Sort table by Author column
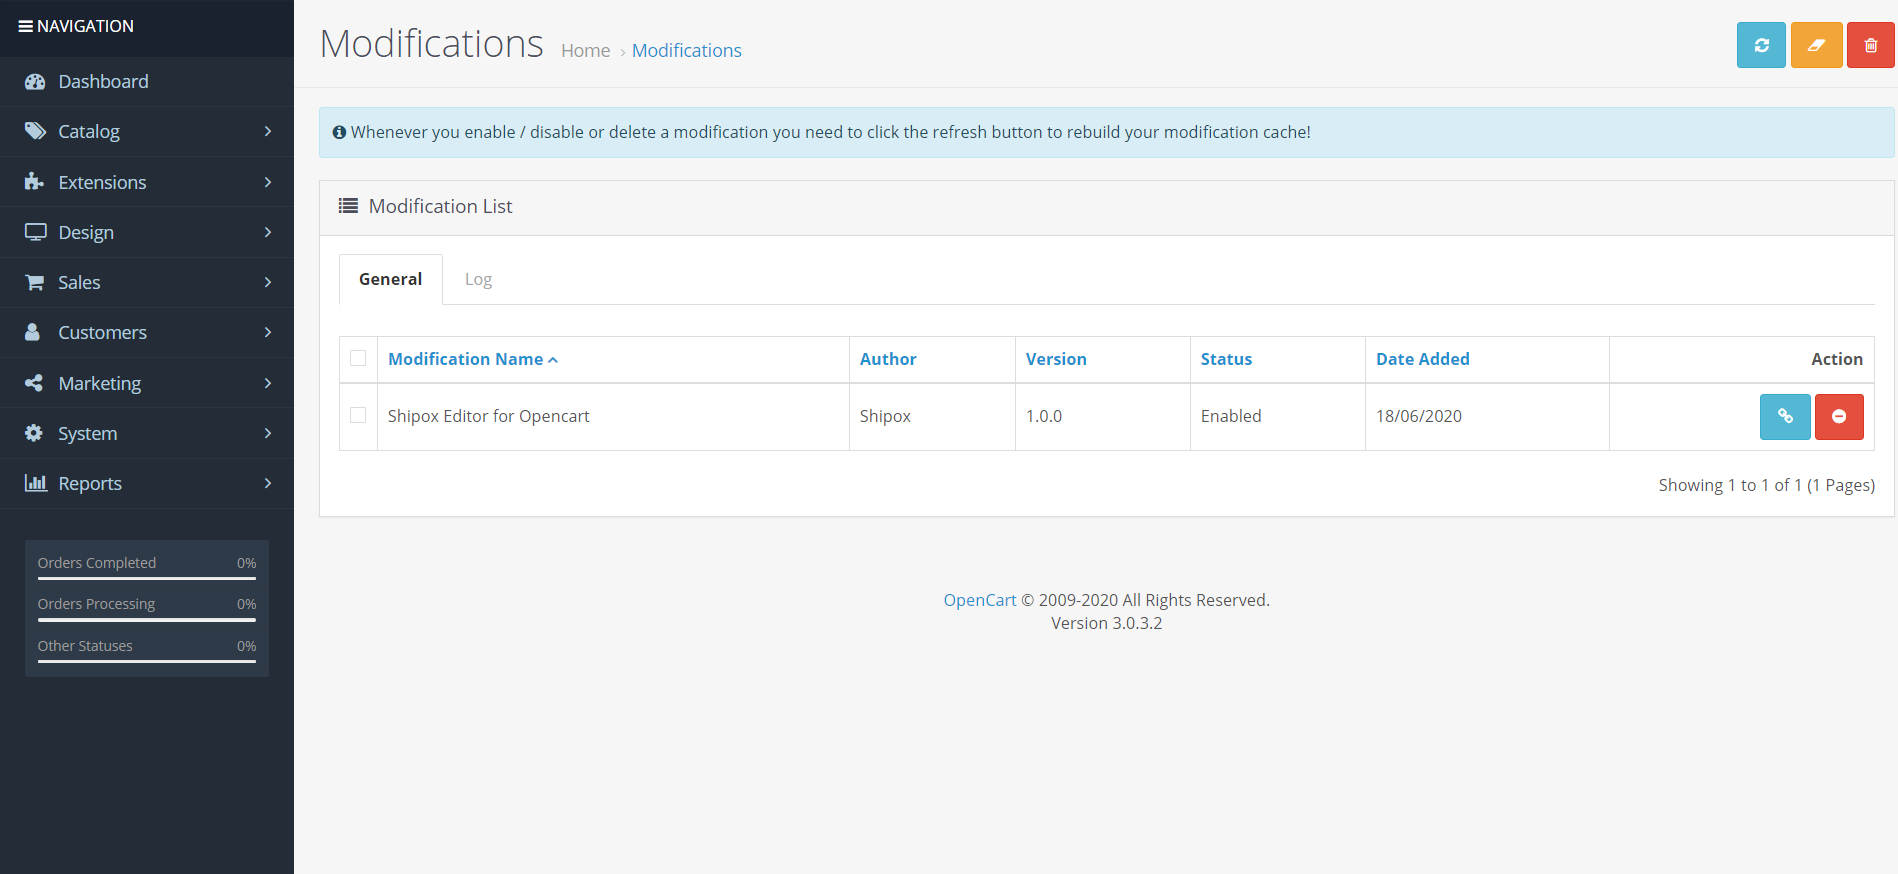 [x=888, y=359]
